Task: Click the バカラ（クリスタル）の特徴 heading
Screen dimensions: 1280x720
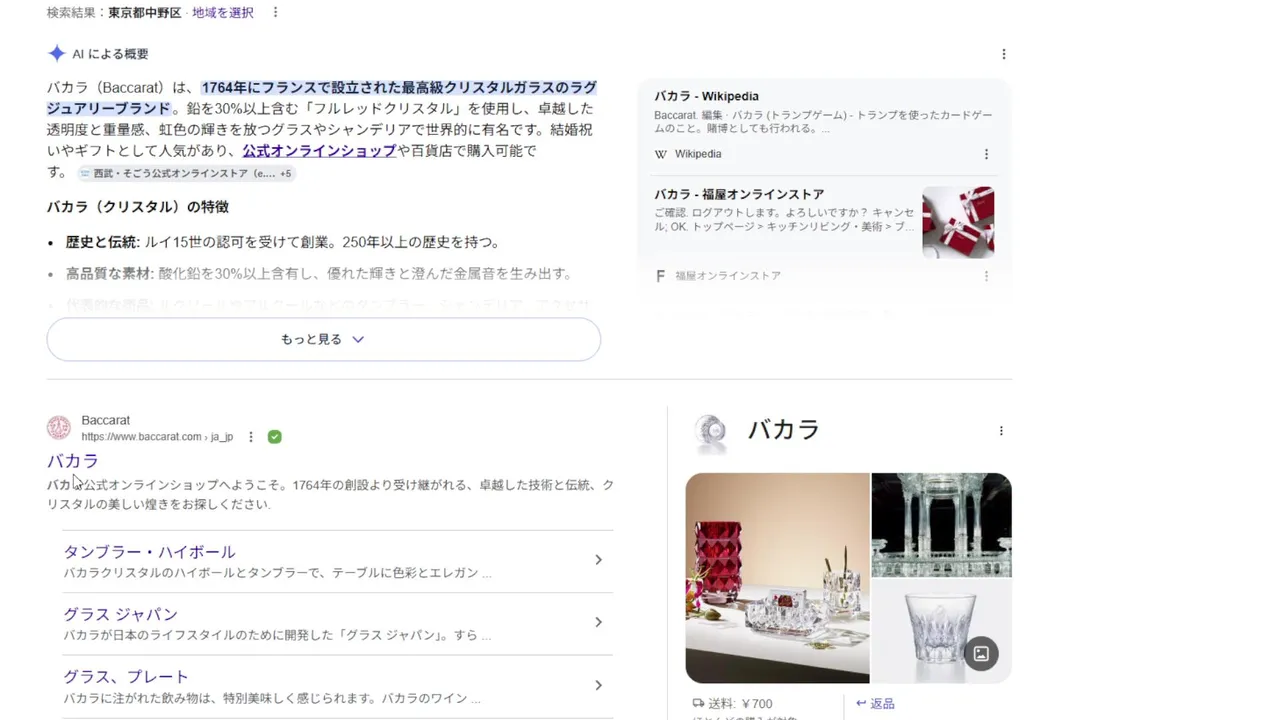Action: [138, 207]
